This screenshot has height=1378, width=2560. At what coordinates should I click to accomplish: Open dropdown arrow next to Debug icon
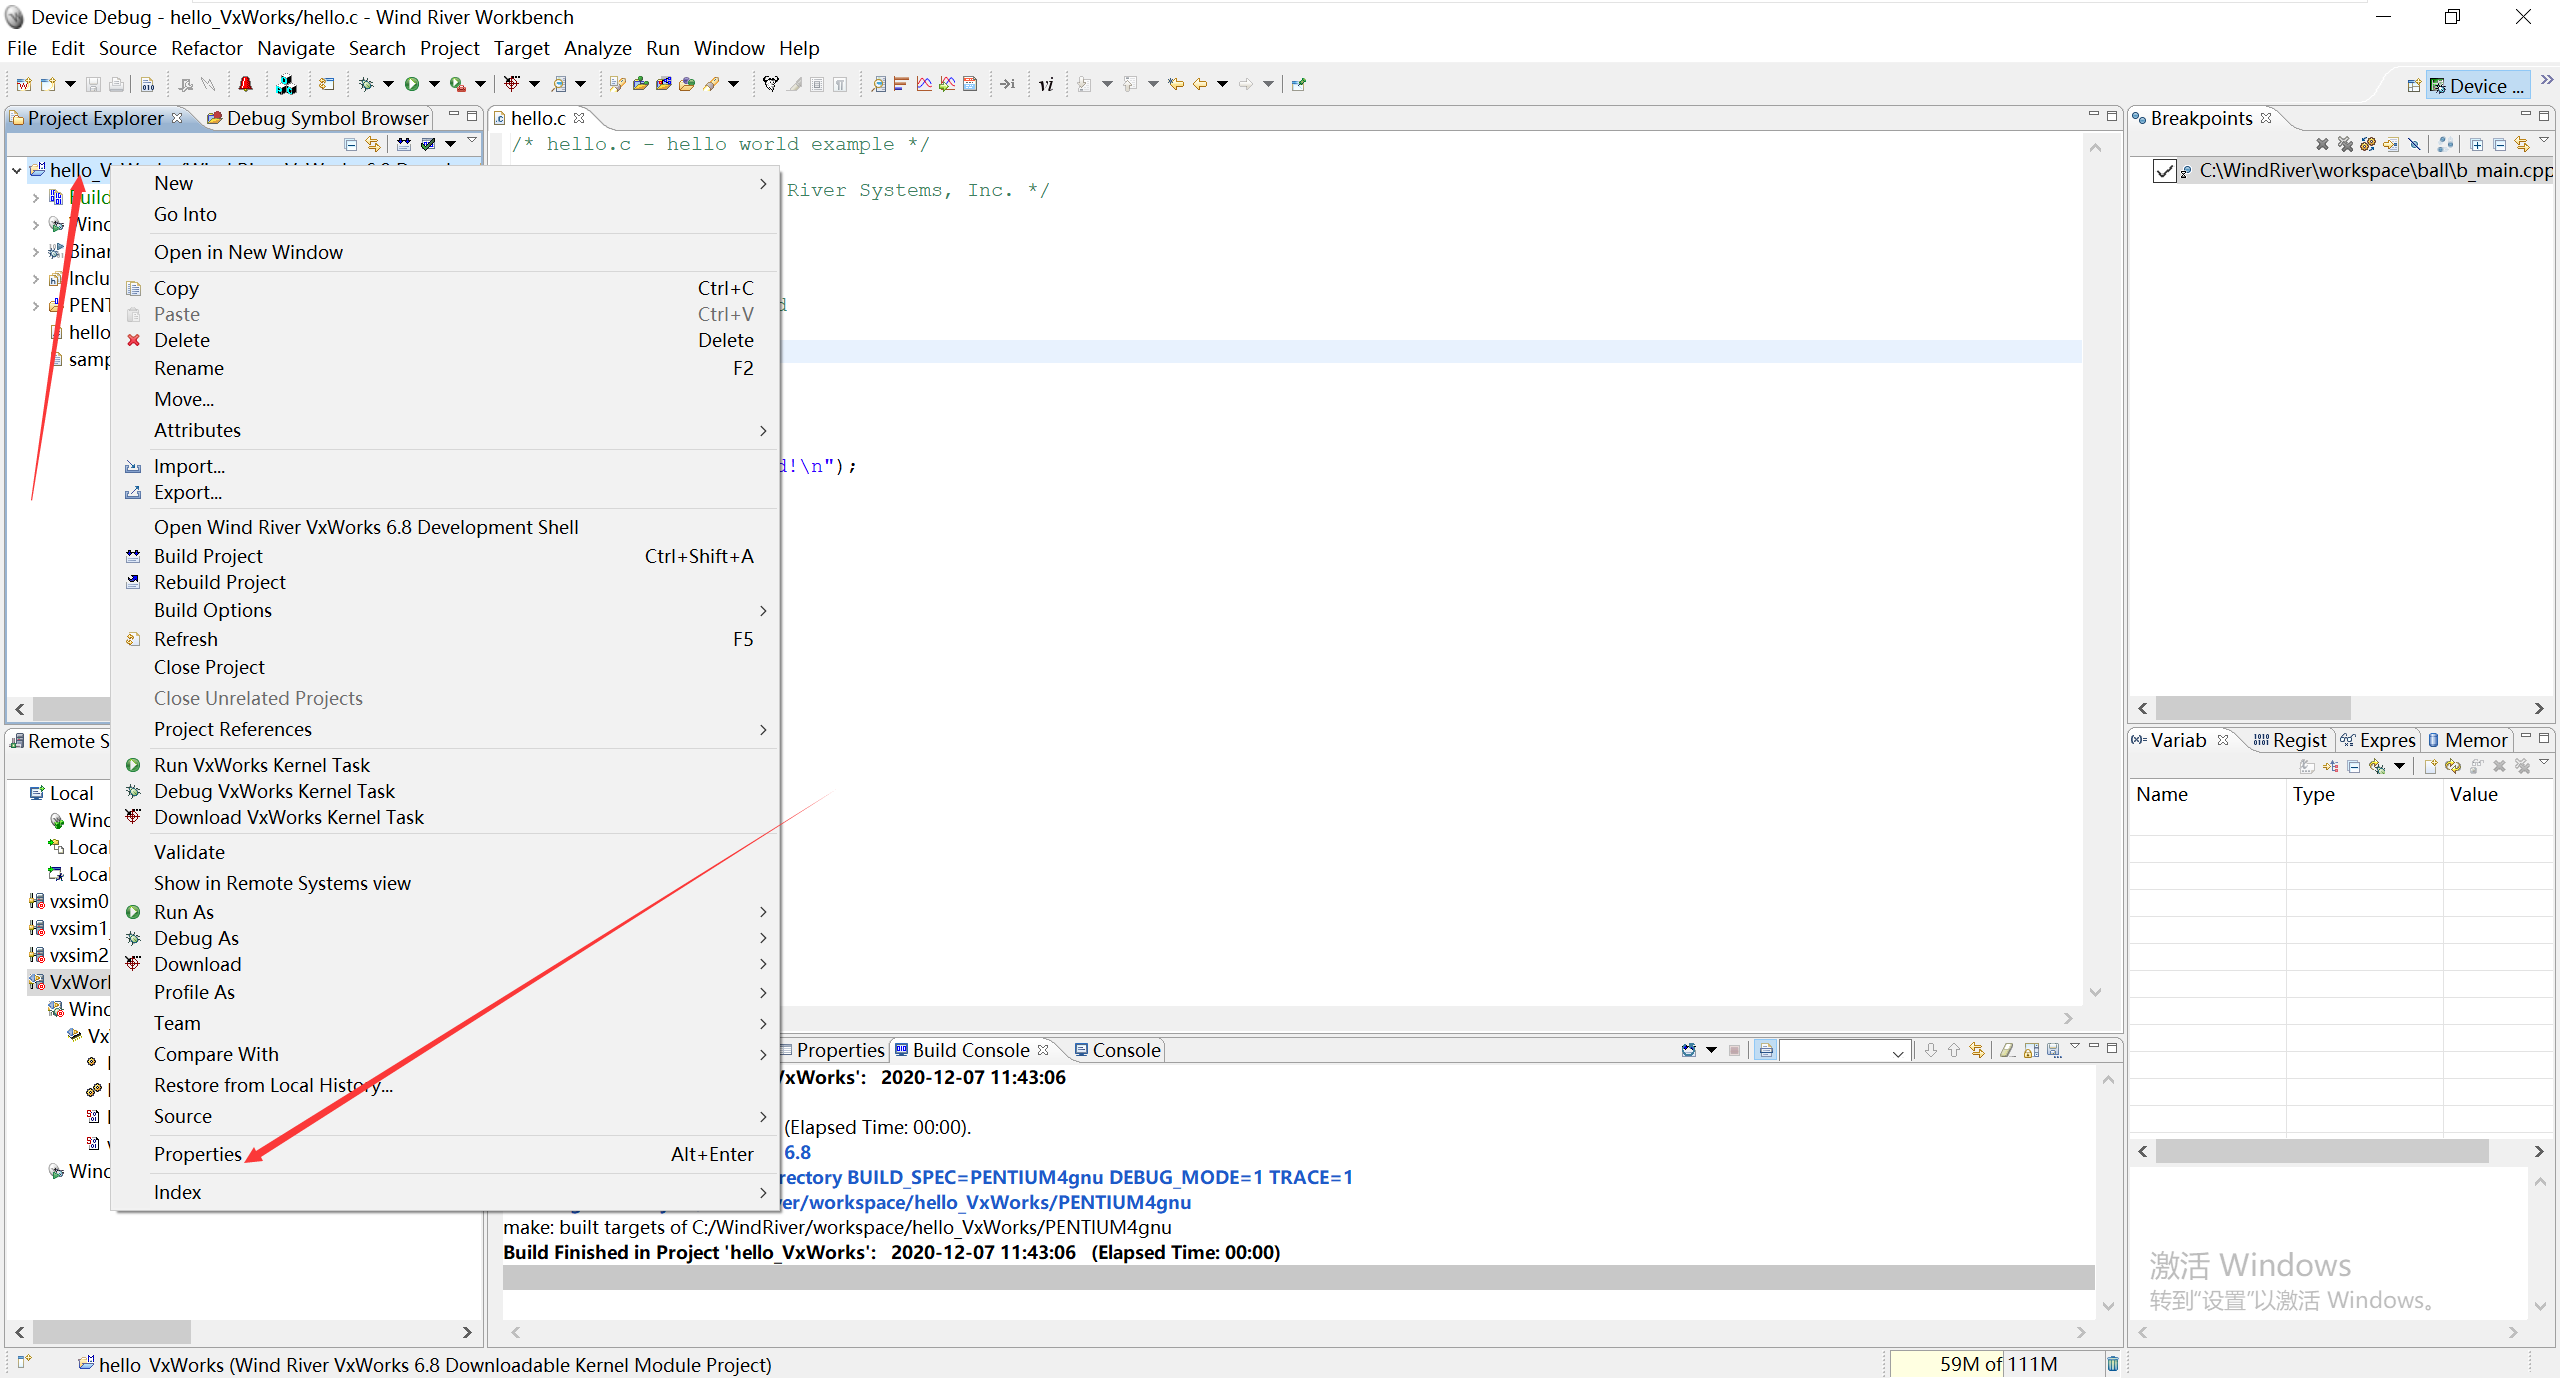pos(388,85)
